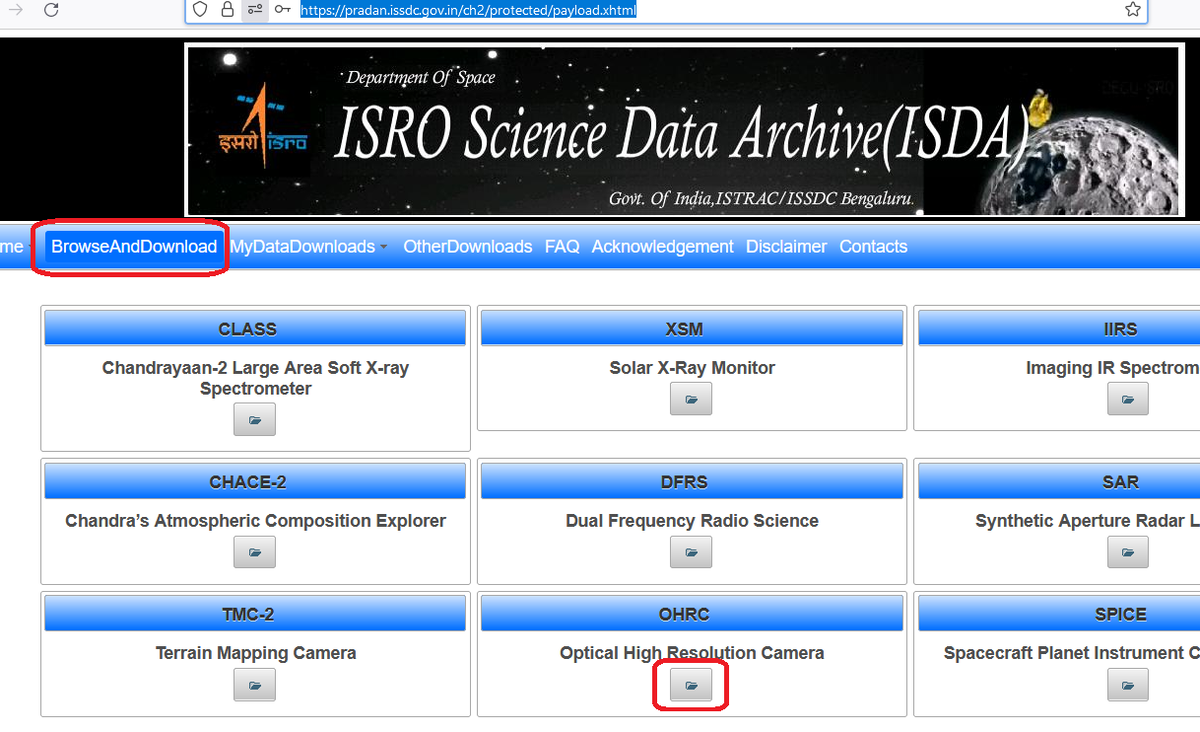Click 'Dual Frequency Radio Science' text
Screen dimensions: 1200x732
click(692, 521)
